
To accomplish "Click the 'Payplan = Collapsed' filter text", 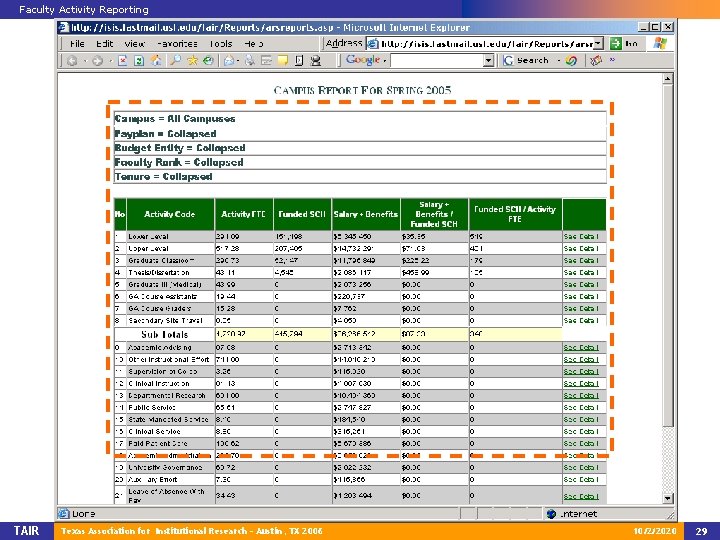I will click(x=165, y=134).
